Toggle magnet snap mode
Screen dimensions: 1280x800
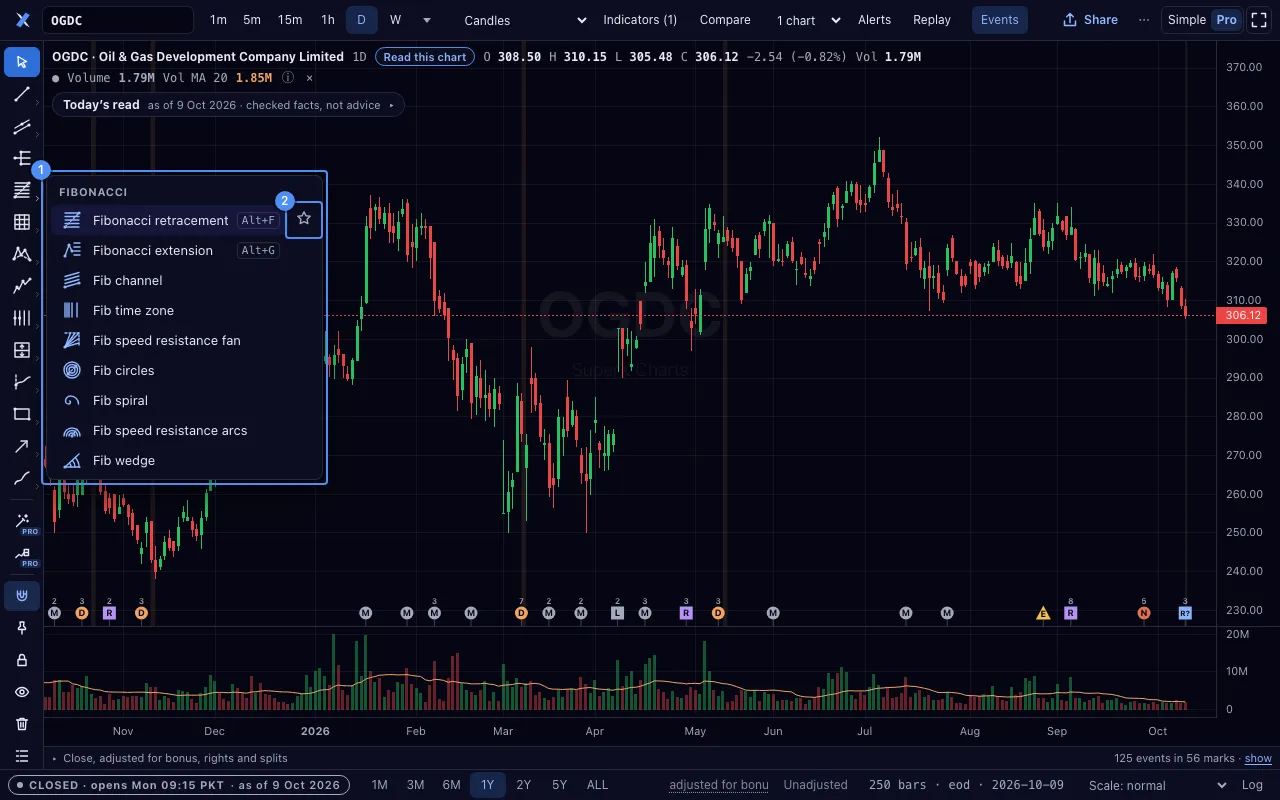pos(22,596)
